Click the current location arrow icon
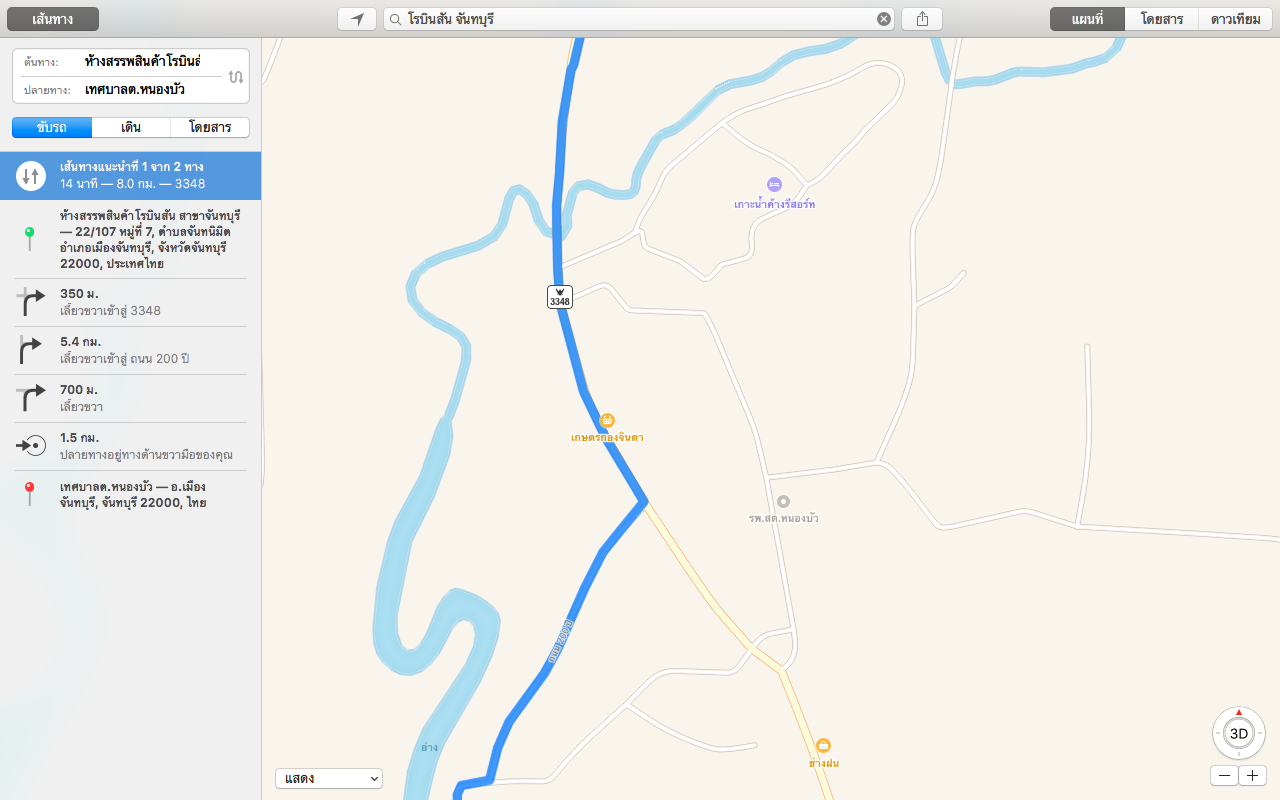 point(357,19)
